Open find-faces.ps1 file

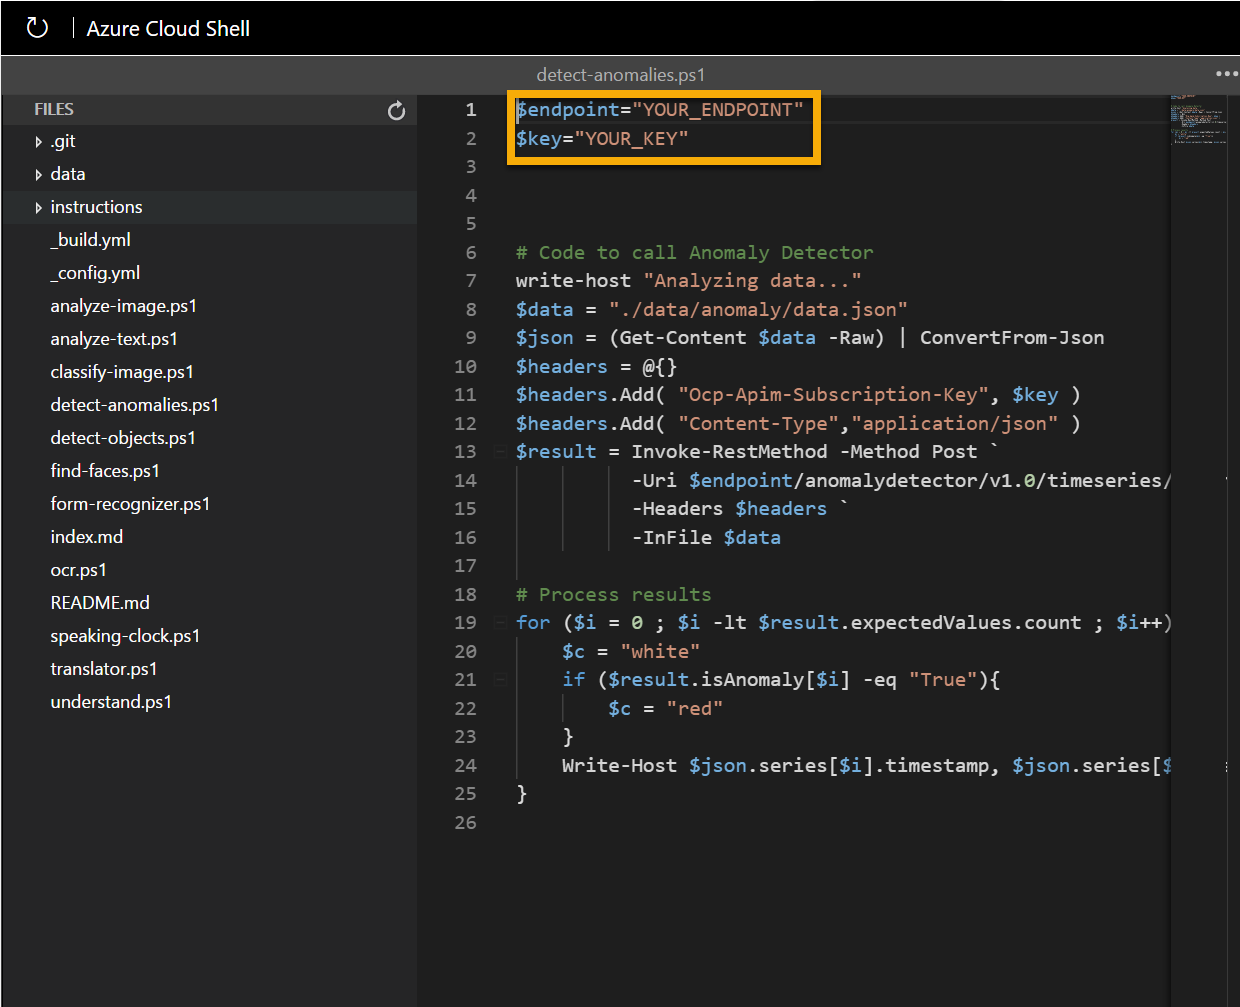pos(105,471)
